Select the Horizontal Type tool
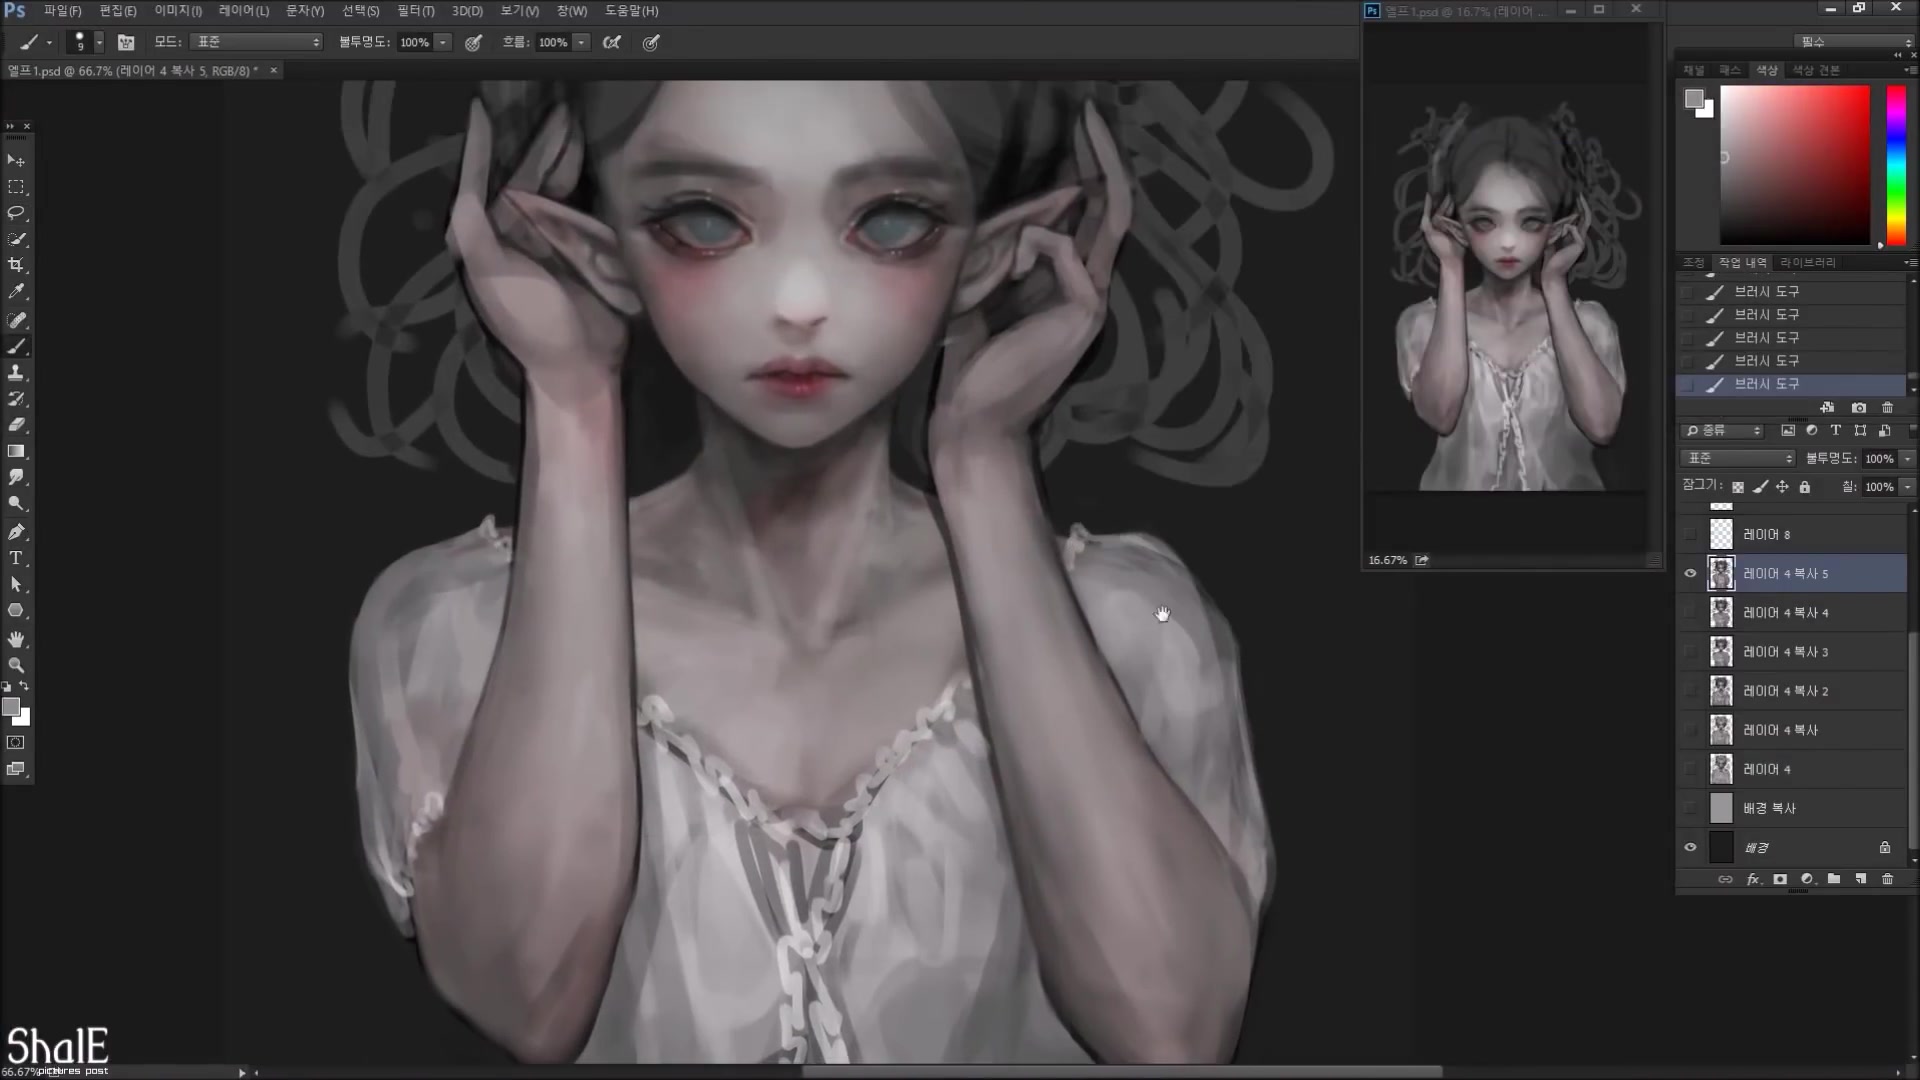Screen dimensions: 1920x1080 [x=16, y=559]
